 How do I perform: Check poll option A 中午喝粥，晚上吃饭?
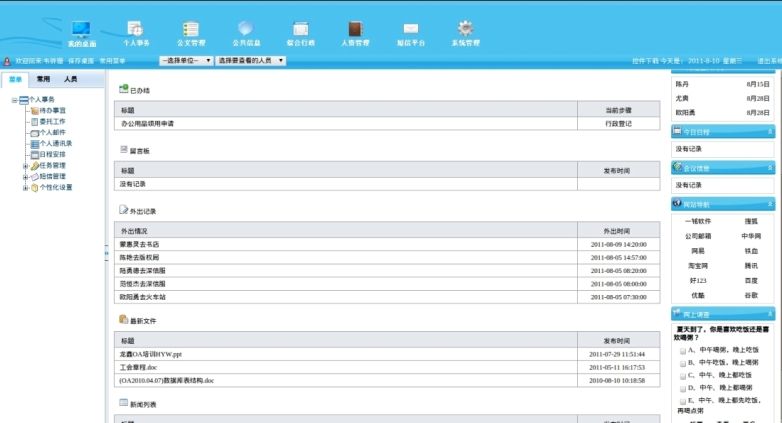[x=683, y=351]
